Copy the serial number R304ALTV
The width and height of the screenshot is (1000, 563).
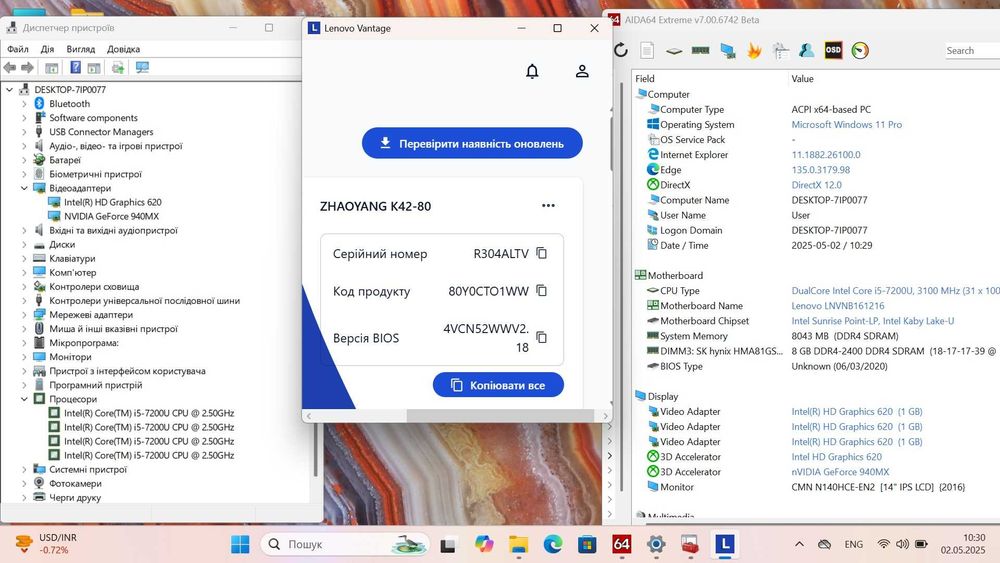[541, 253]
